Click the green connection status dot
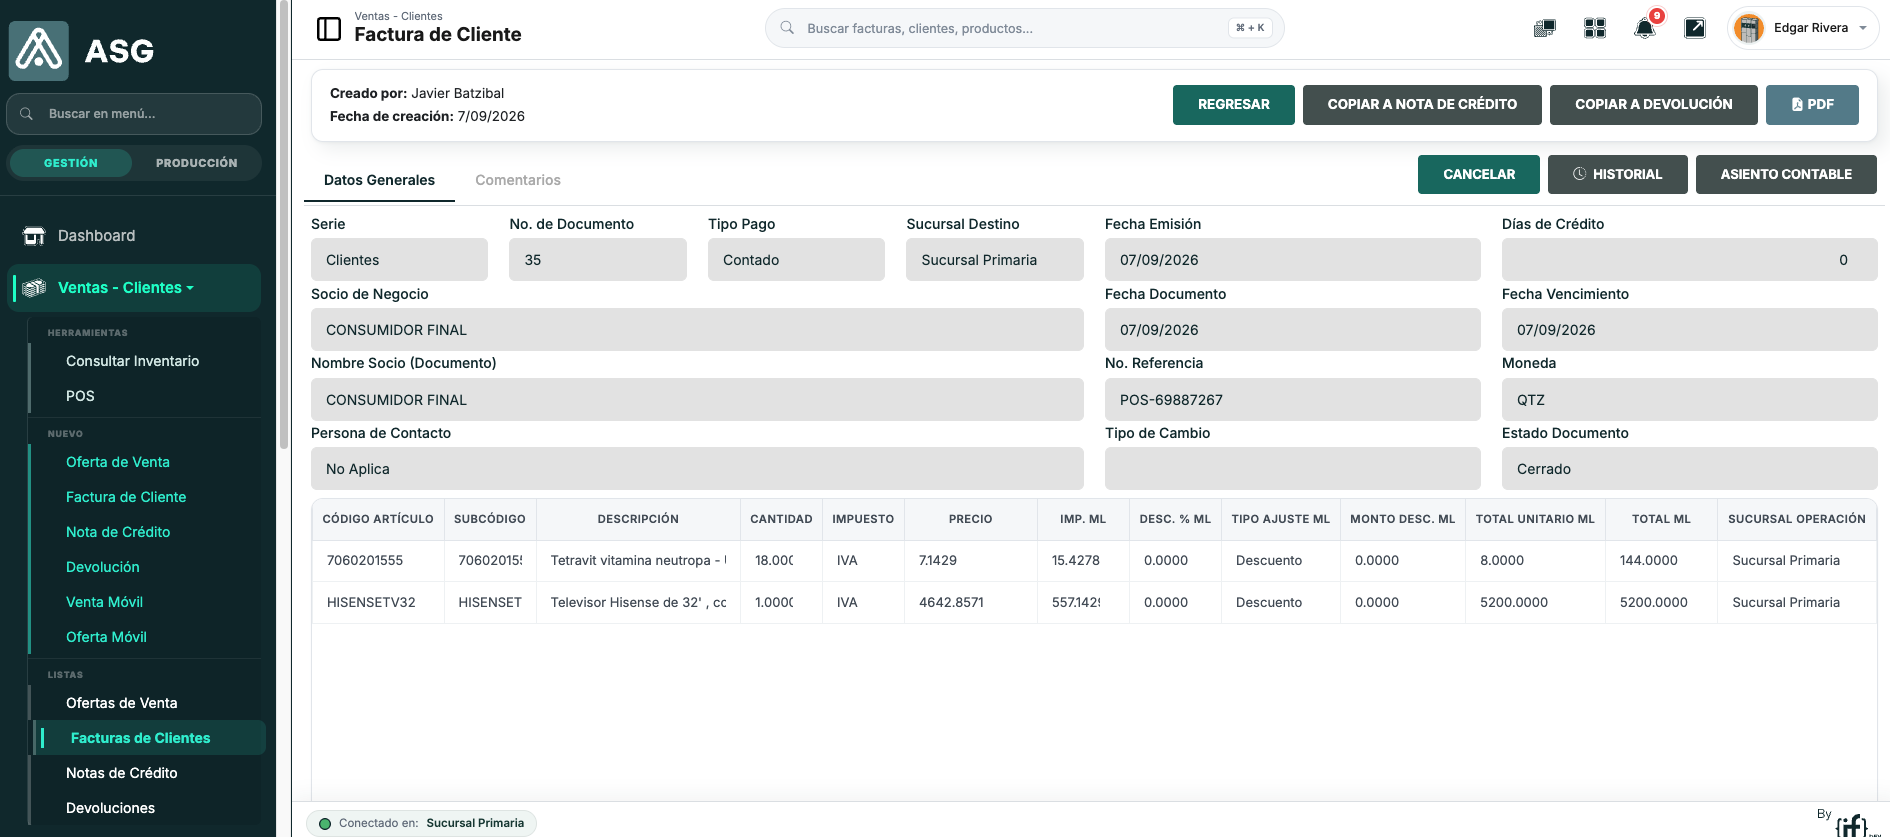The image size is (1890, 837). [325, 824]
